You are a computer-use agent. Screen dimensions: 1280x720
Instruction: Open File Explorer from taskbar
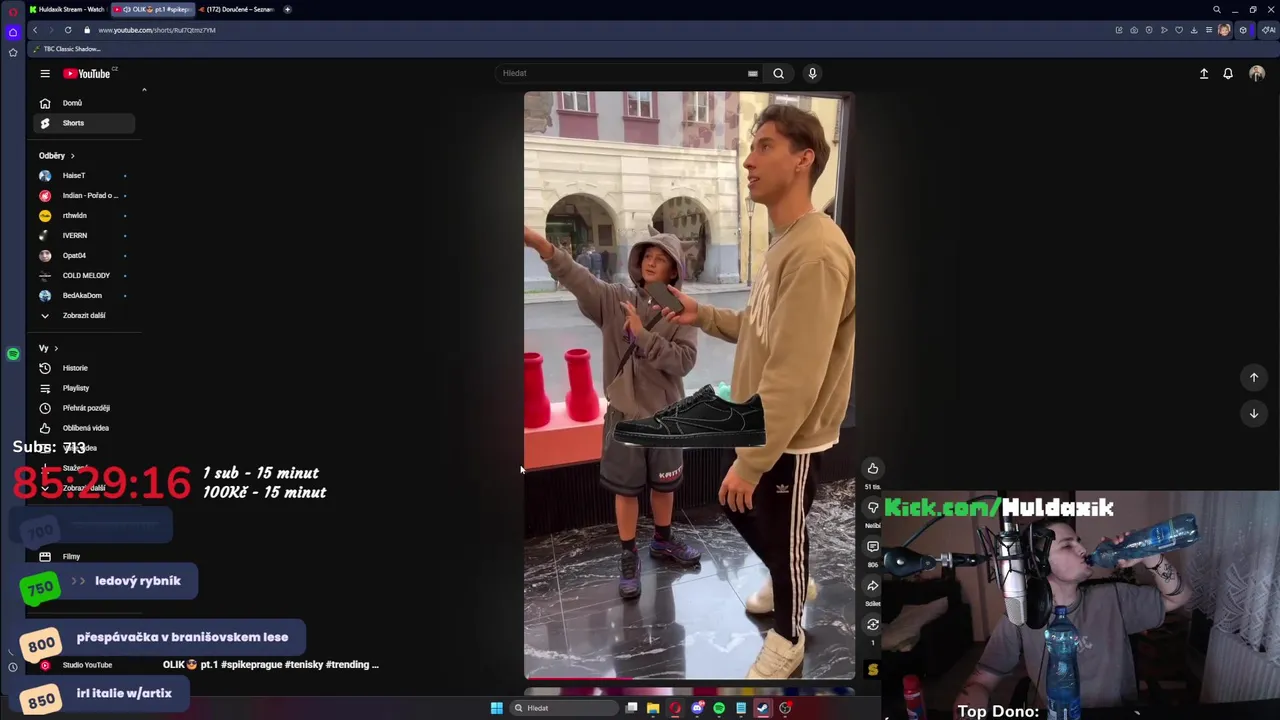pos(653,708)
